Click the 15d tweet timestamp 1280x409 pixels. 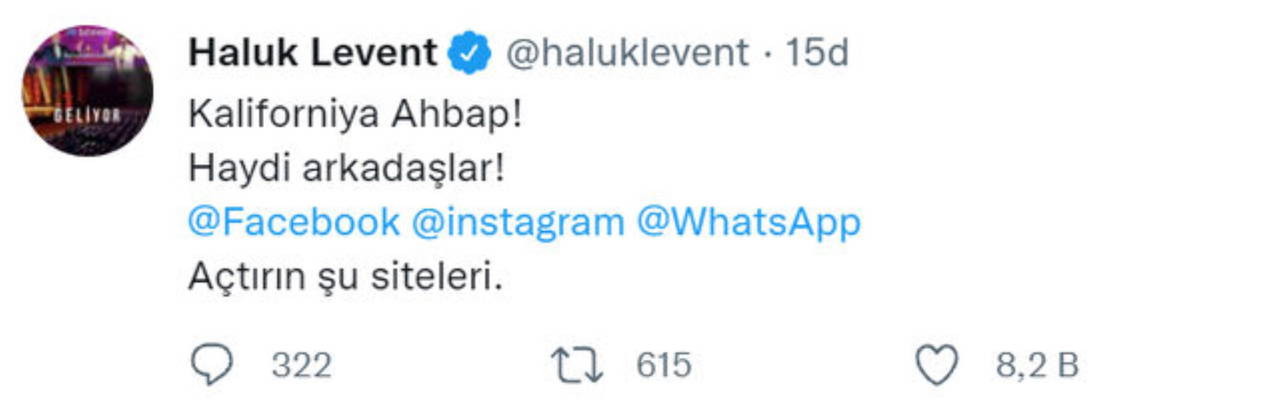coord(817,53)
